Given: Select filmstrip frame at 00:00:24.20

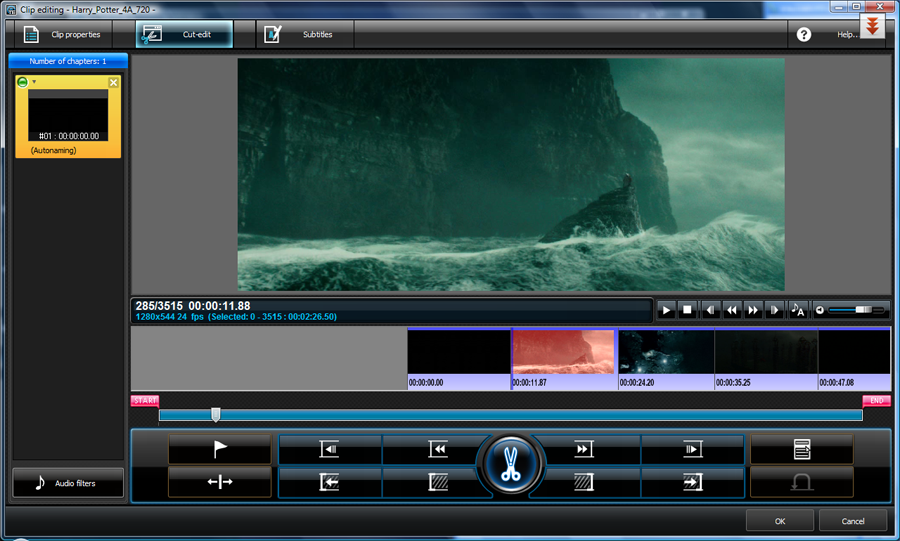Looking at the screenshot, I should pos(666,359).
